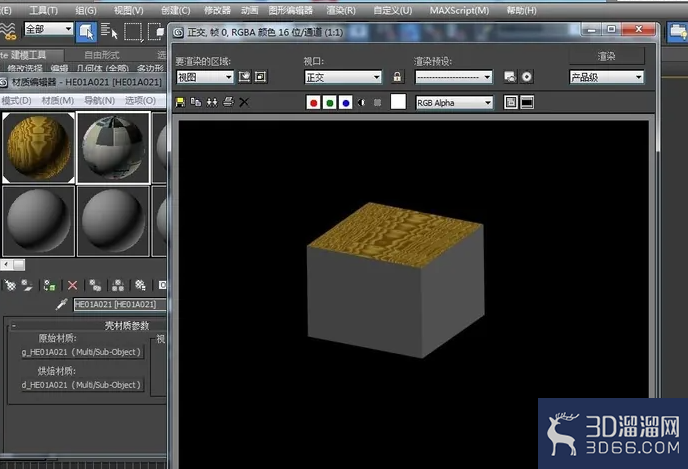This screenshot has width=688, height=469.
Task: Select the gray sphere below the wood sample
Action: click(39, 221)
